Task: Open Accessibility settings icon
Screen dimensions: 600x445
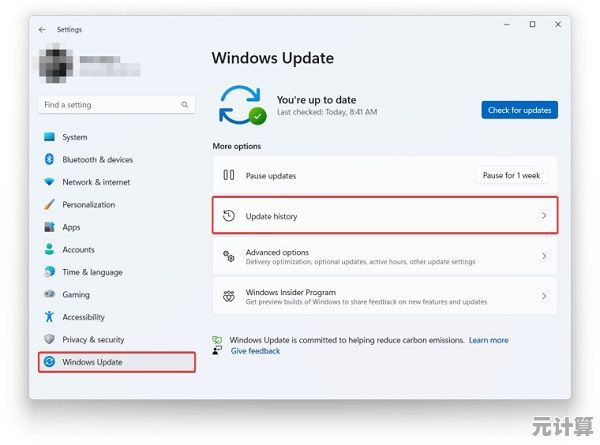Action: coord(48,317)
